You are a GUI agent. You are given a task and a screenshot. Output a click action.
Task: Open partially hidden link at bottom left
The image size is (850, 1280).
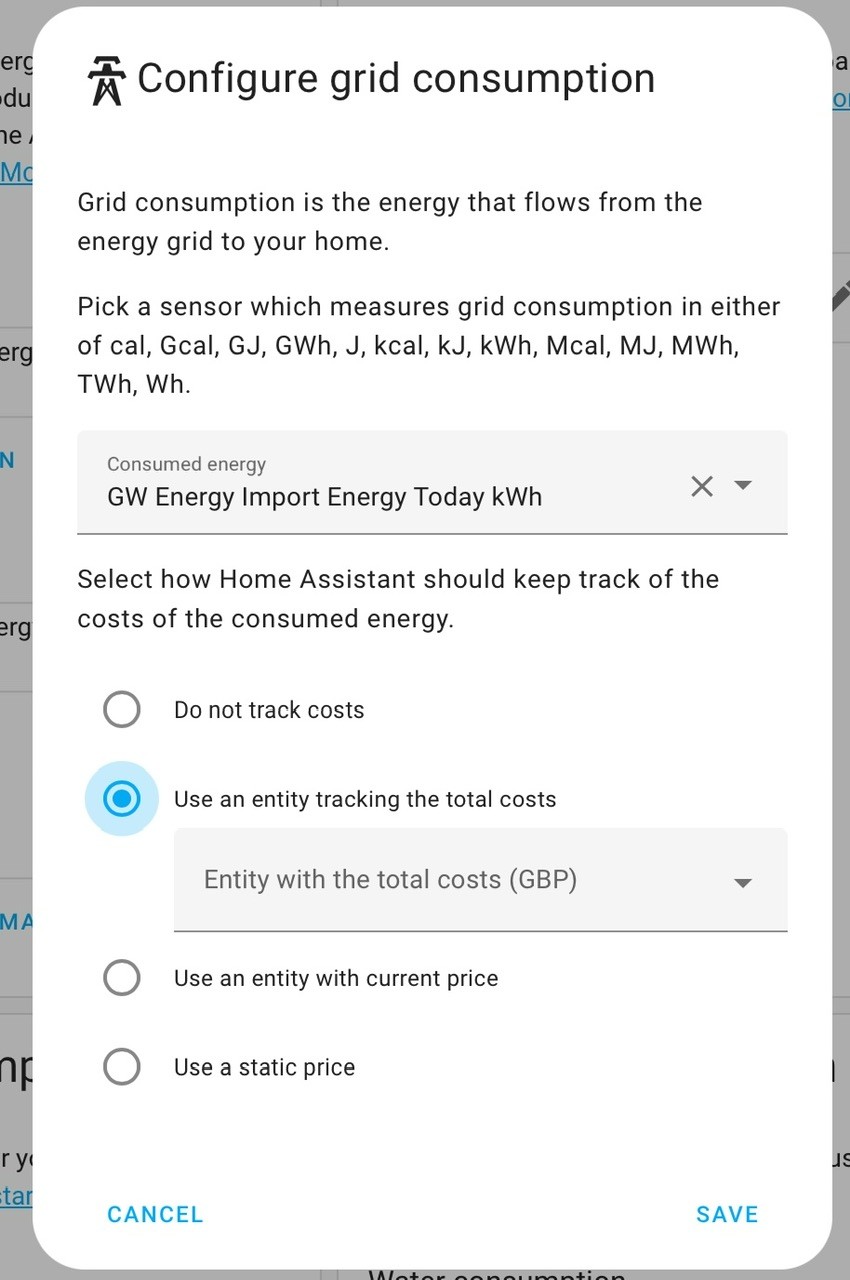16,1195
